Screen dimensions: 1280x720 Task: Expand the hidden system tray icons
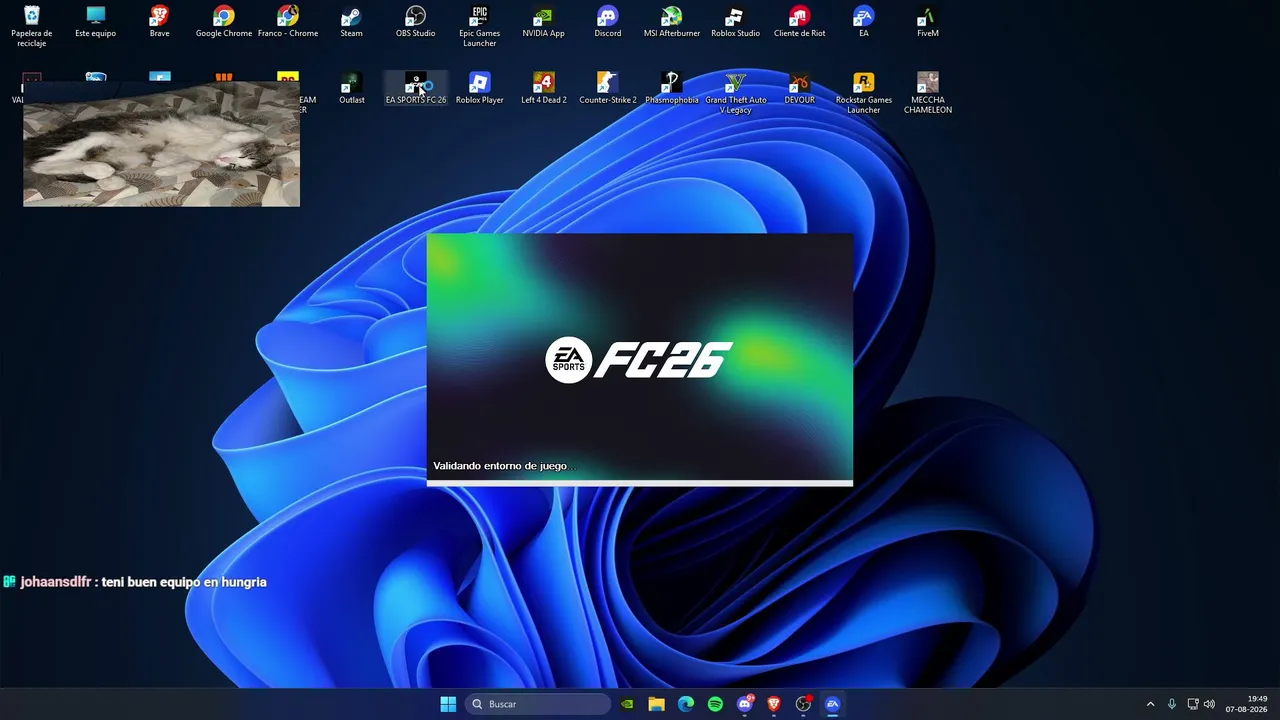1150,704
